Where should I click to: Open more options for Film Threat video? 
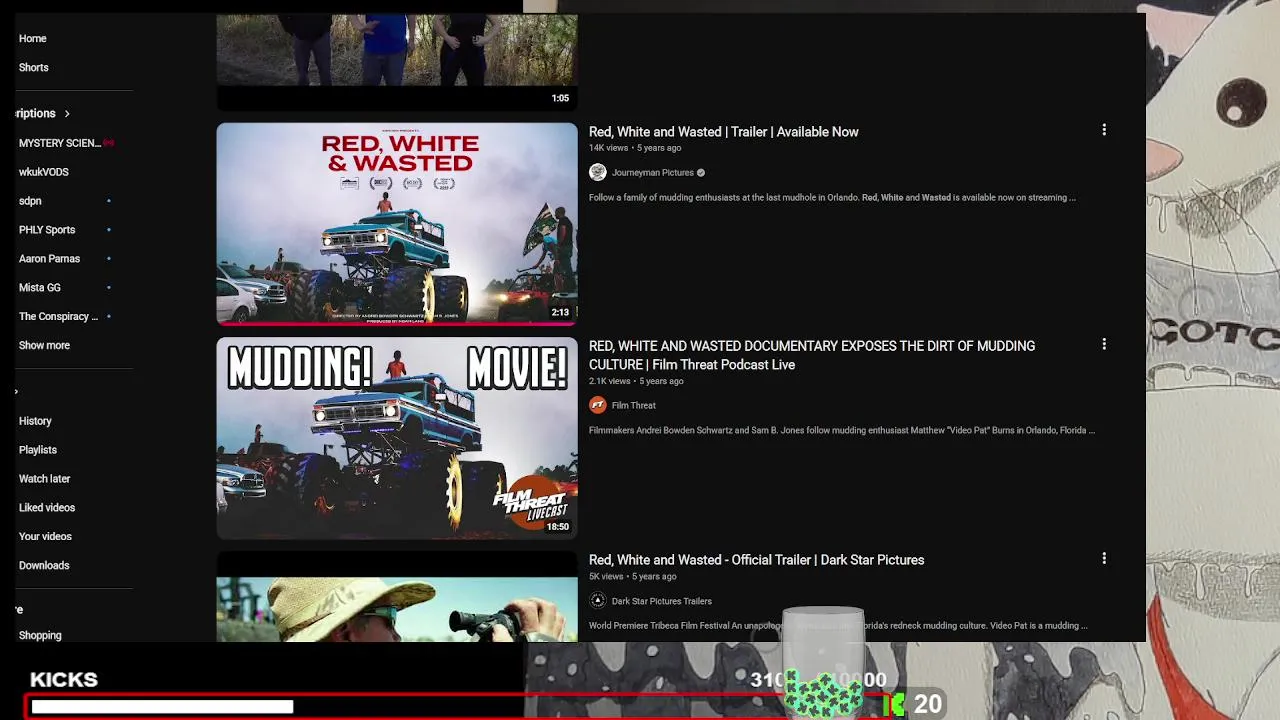[x=1104, y=344]
